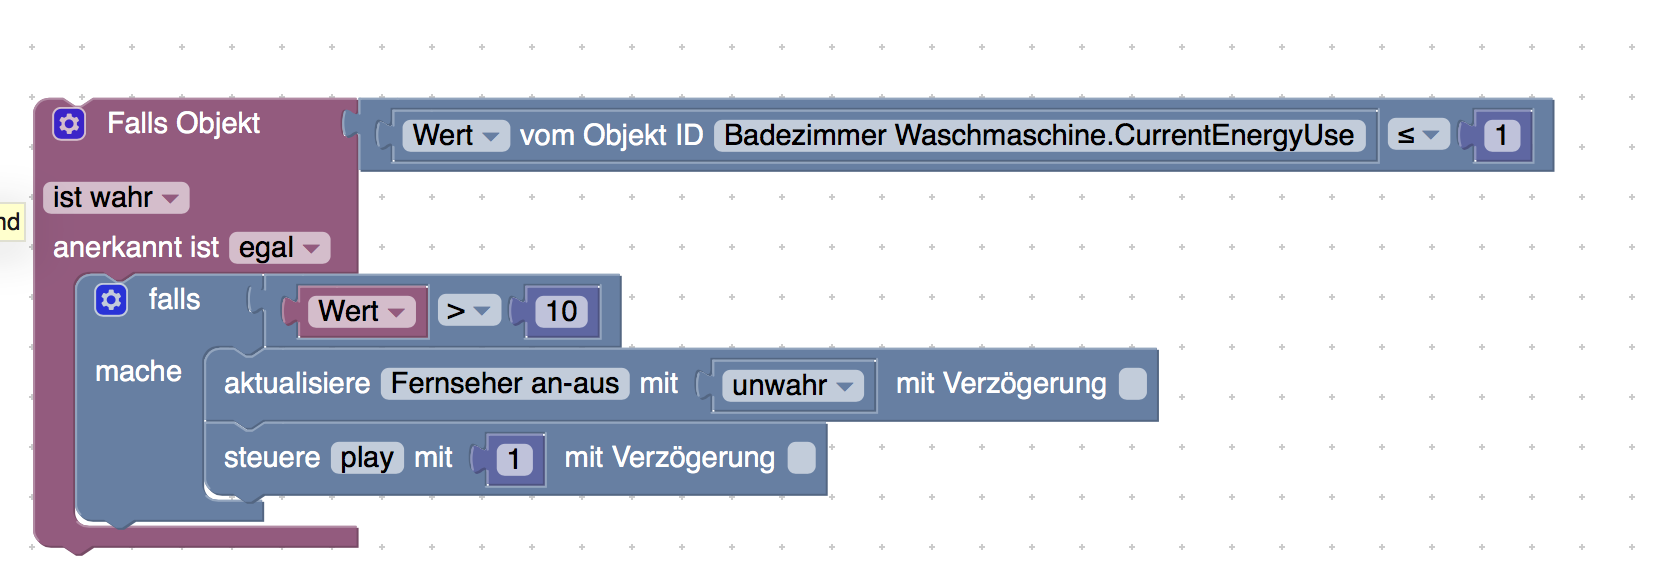Edit the threshold number 1 after ≤

coord(1500,135)
